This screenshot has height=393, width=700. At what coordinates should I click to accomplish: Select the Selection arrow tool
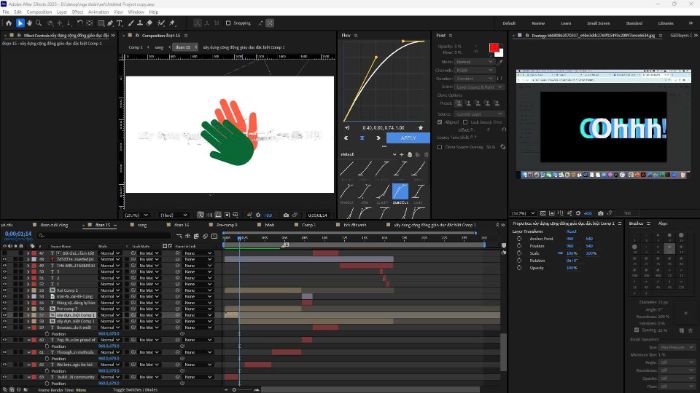click(20, 23)
